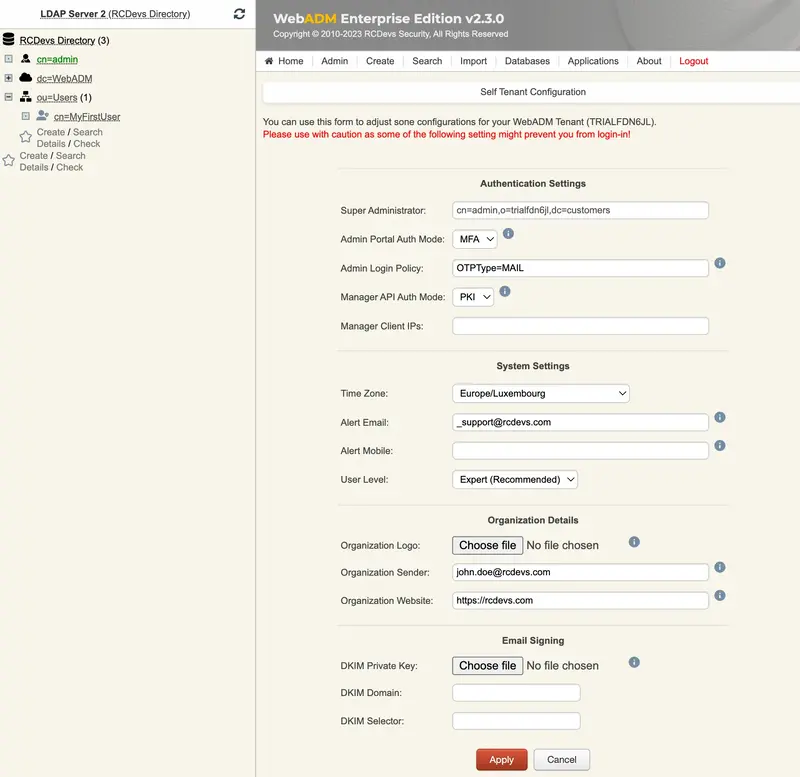Click Details under cn=MyFirstUser
Viewport: 800px width, 777px height.
click(51, 144)
